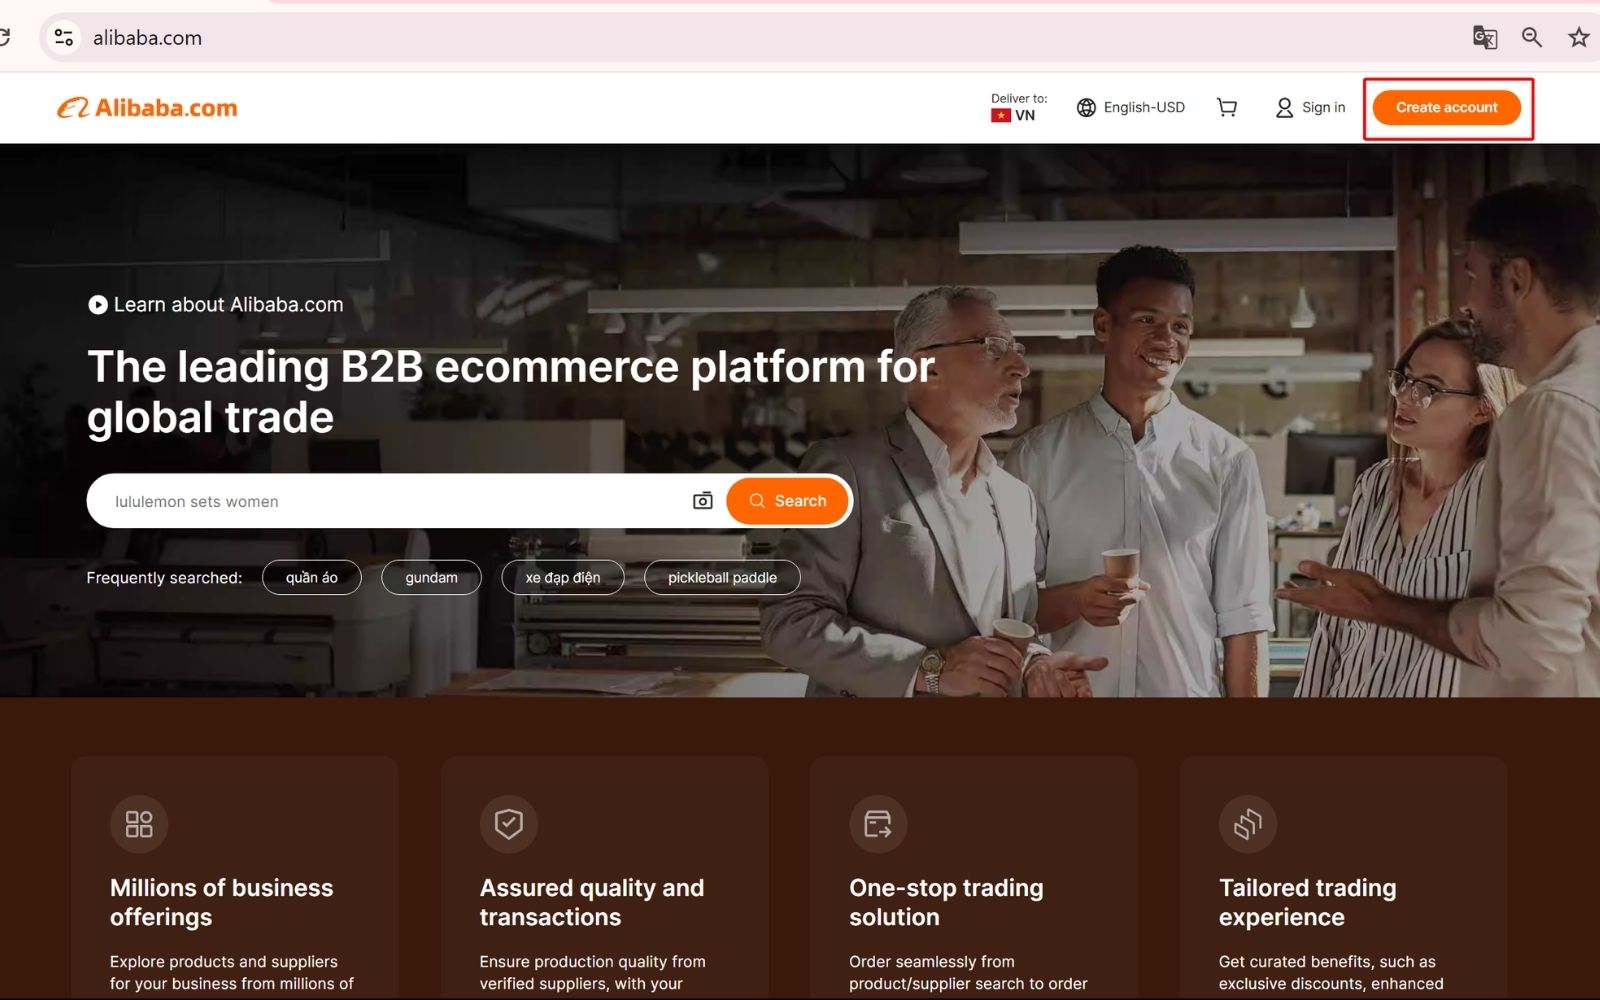Bookmark this page with star icon
1600x1000 pixels.
[x=1579, y=37]
